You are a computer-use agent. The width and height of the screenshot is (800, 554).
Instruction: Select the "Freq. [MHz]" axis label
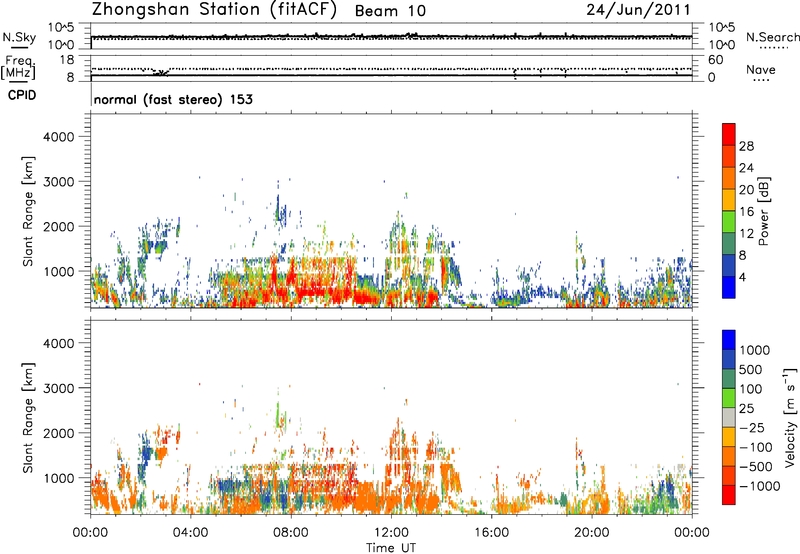[x=18, y=68]
